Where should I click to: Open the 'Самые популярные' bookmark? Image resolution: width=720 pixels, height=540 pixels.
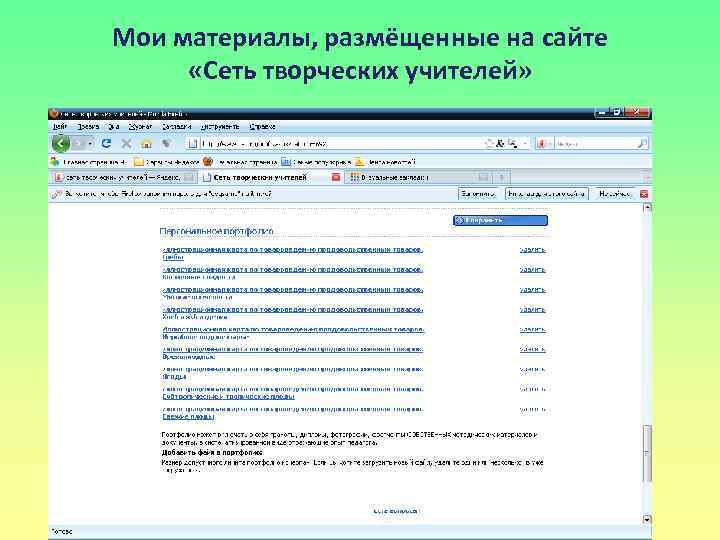click(316, 162)
